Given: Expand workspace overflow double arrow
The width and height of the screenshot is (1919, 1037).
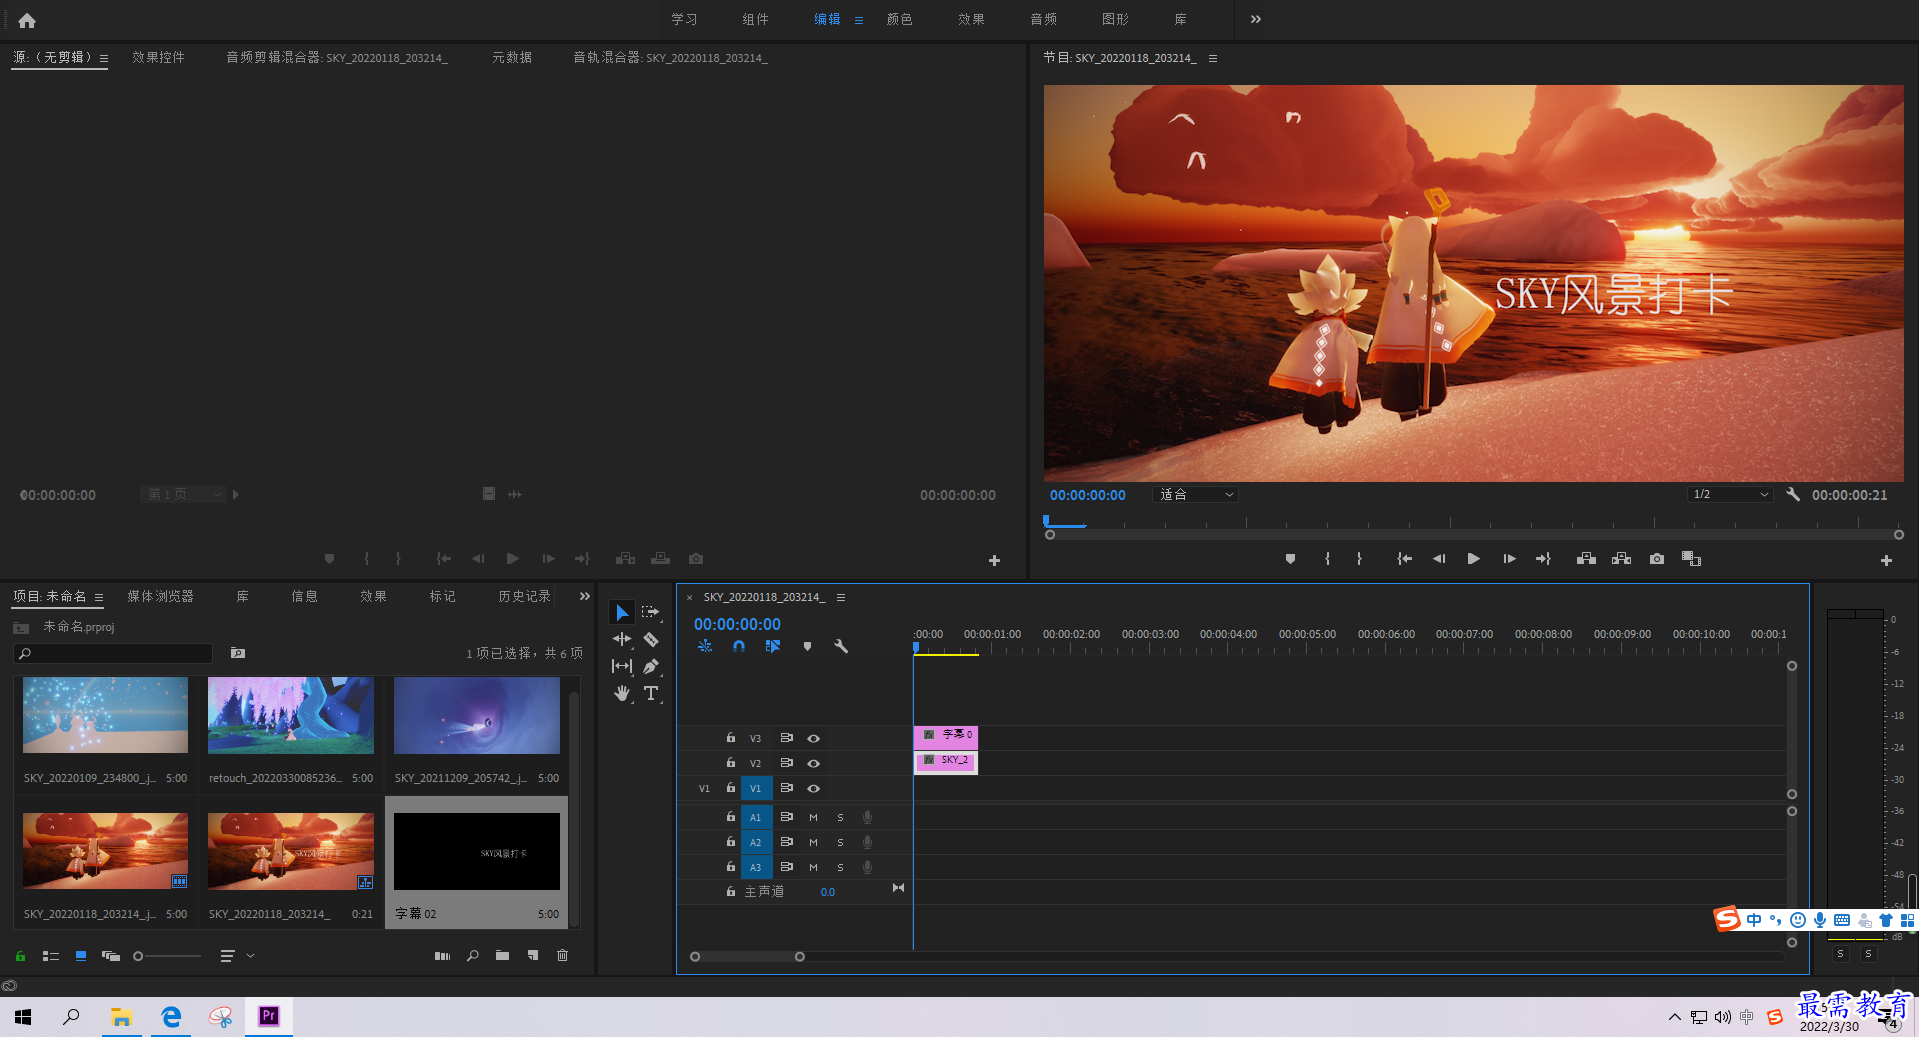Looking at the screenshot, I should click(x=1256, y=19).
